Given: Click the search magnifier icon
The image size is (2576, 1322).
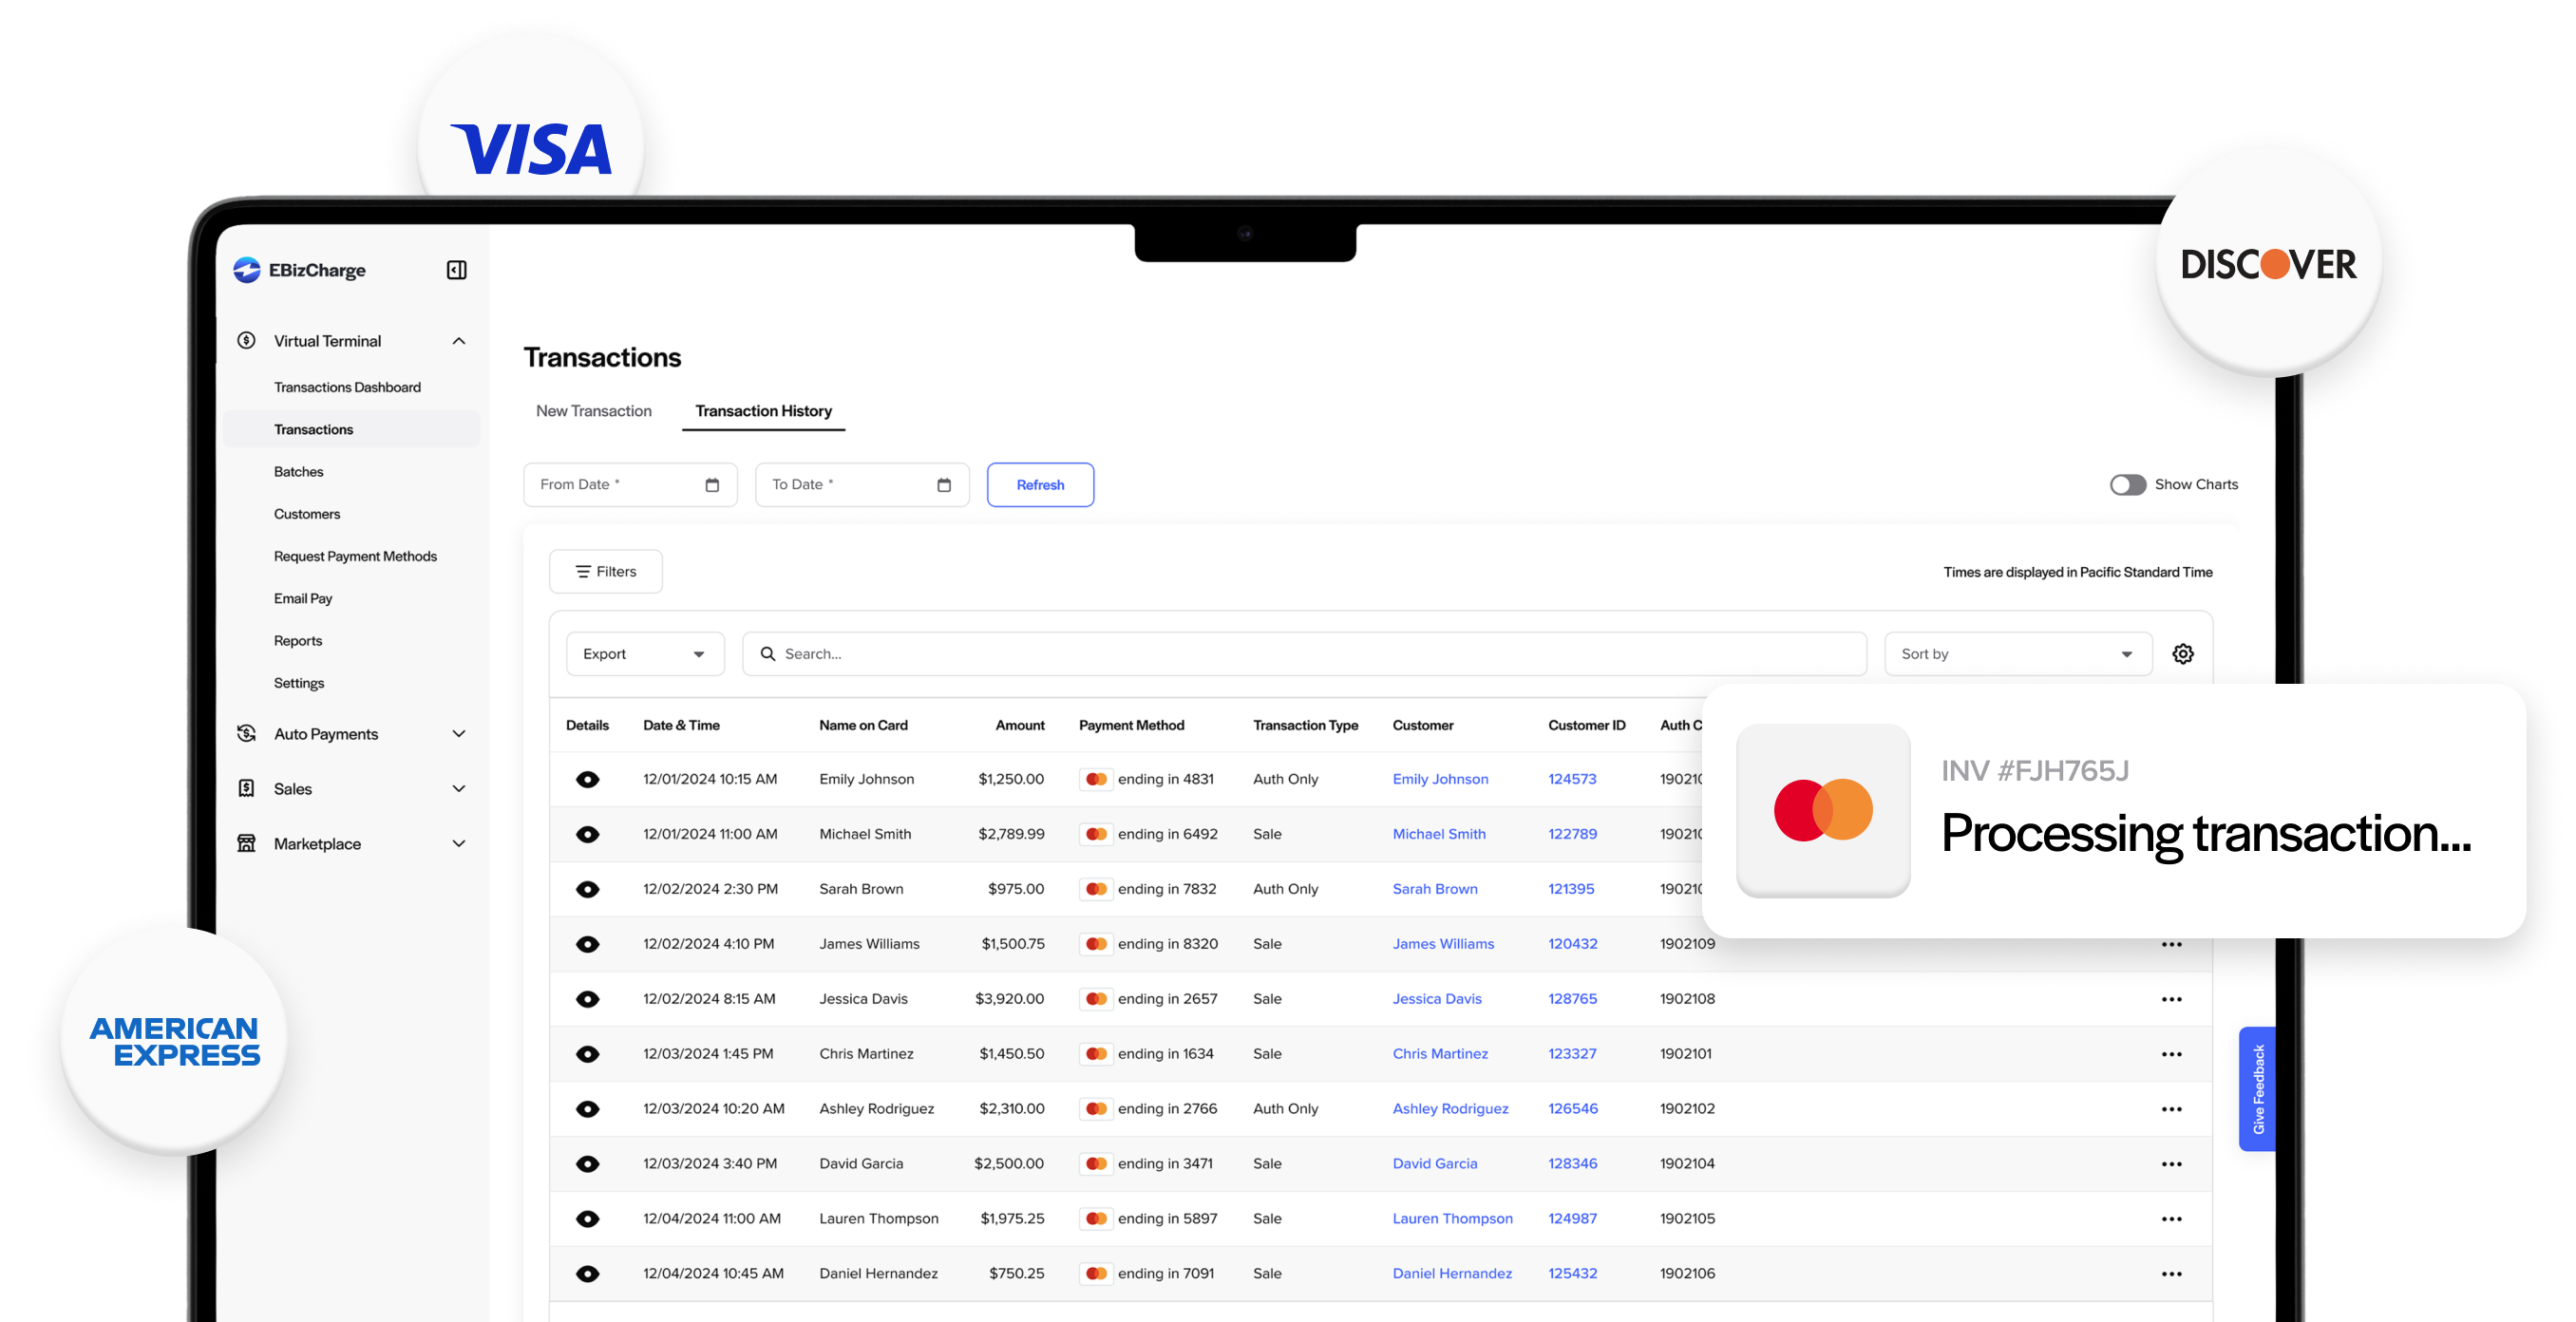Looking at the screenshot, I should point(768,654).
